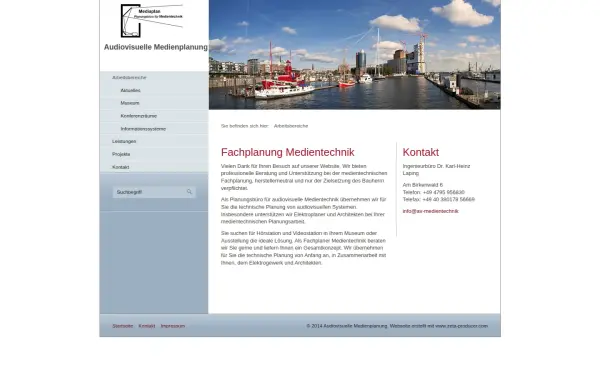
Task: Click the Am Birkenwald 6 address line
Action: point(422,185)
